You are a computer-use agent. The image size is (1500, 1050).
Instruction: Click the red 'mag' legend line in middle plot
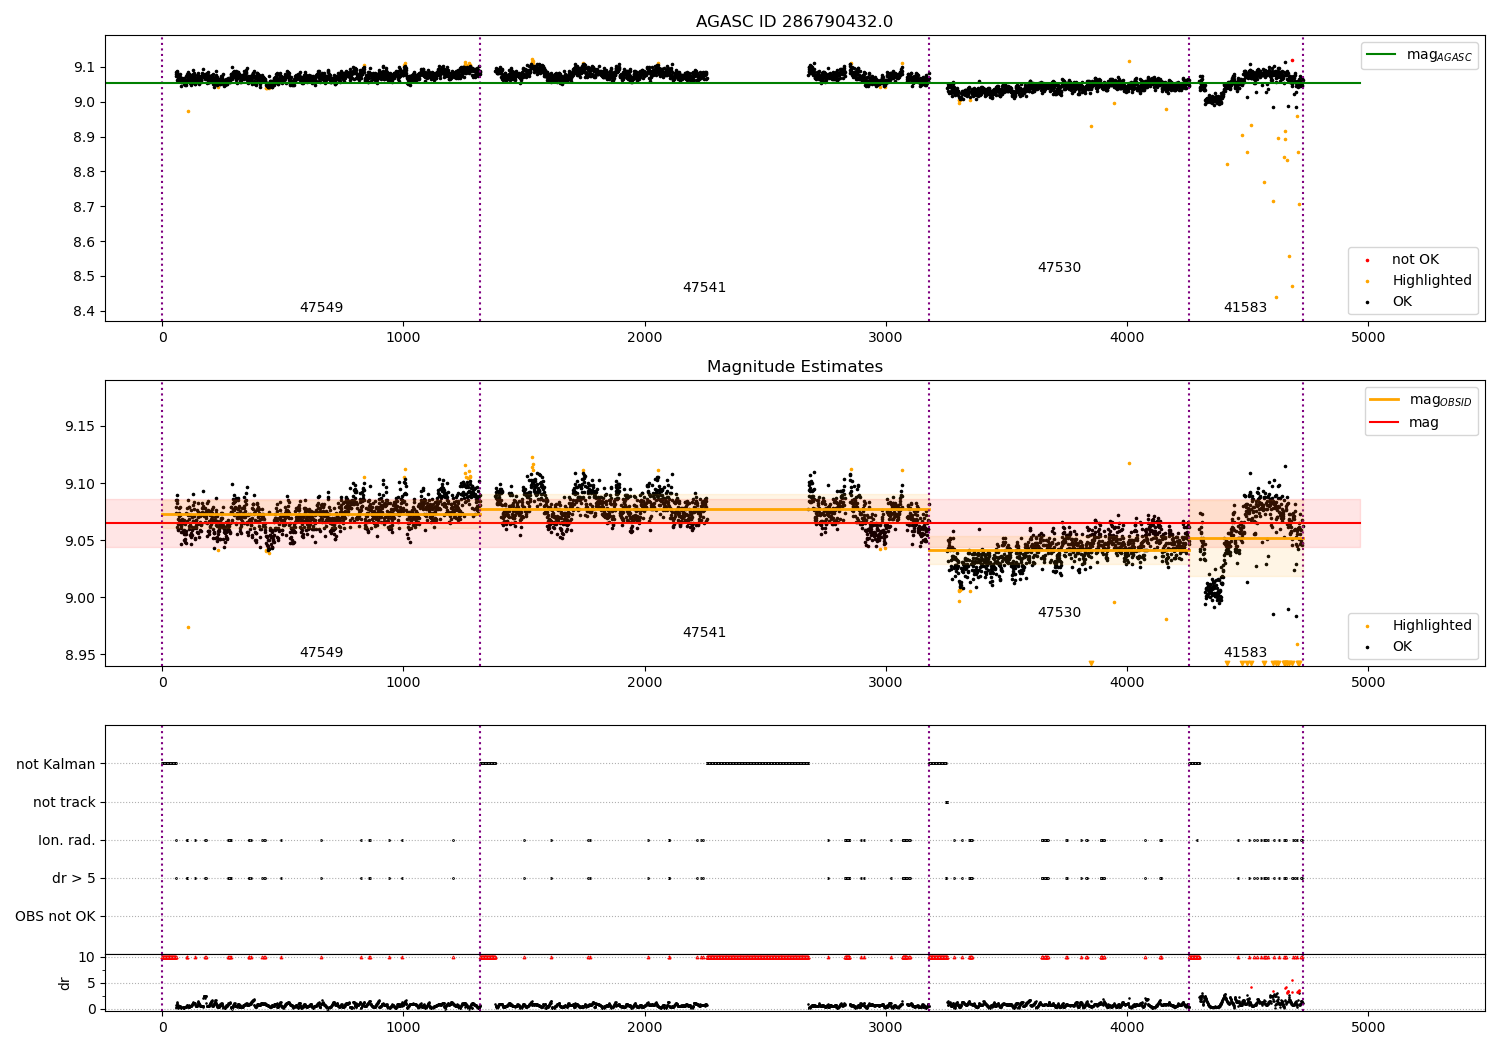coord(1384,423)
